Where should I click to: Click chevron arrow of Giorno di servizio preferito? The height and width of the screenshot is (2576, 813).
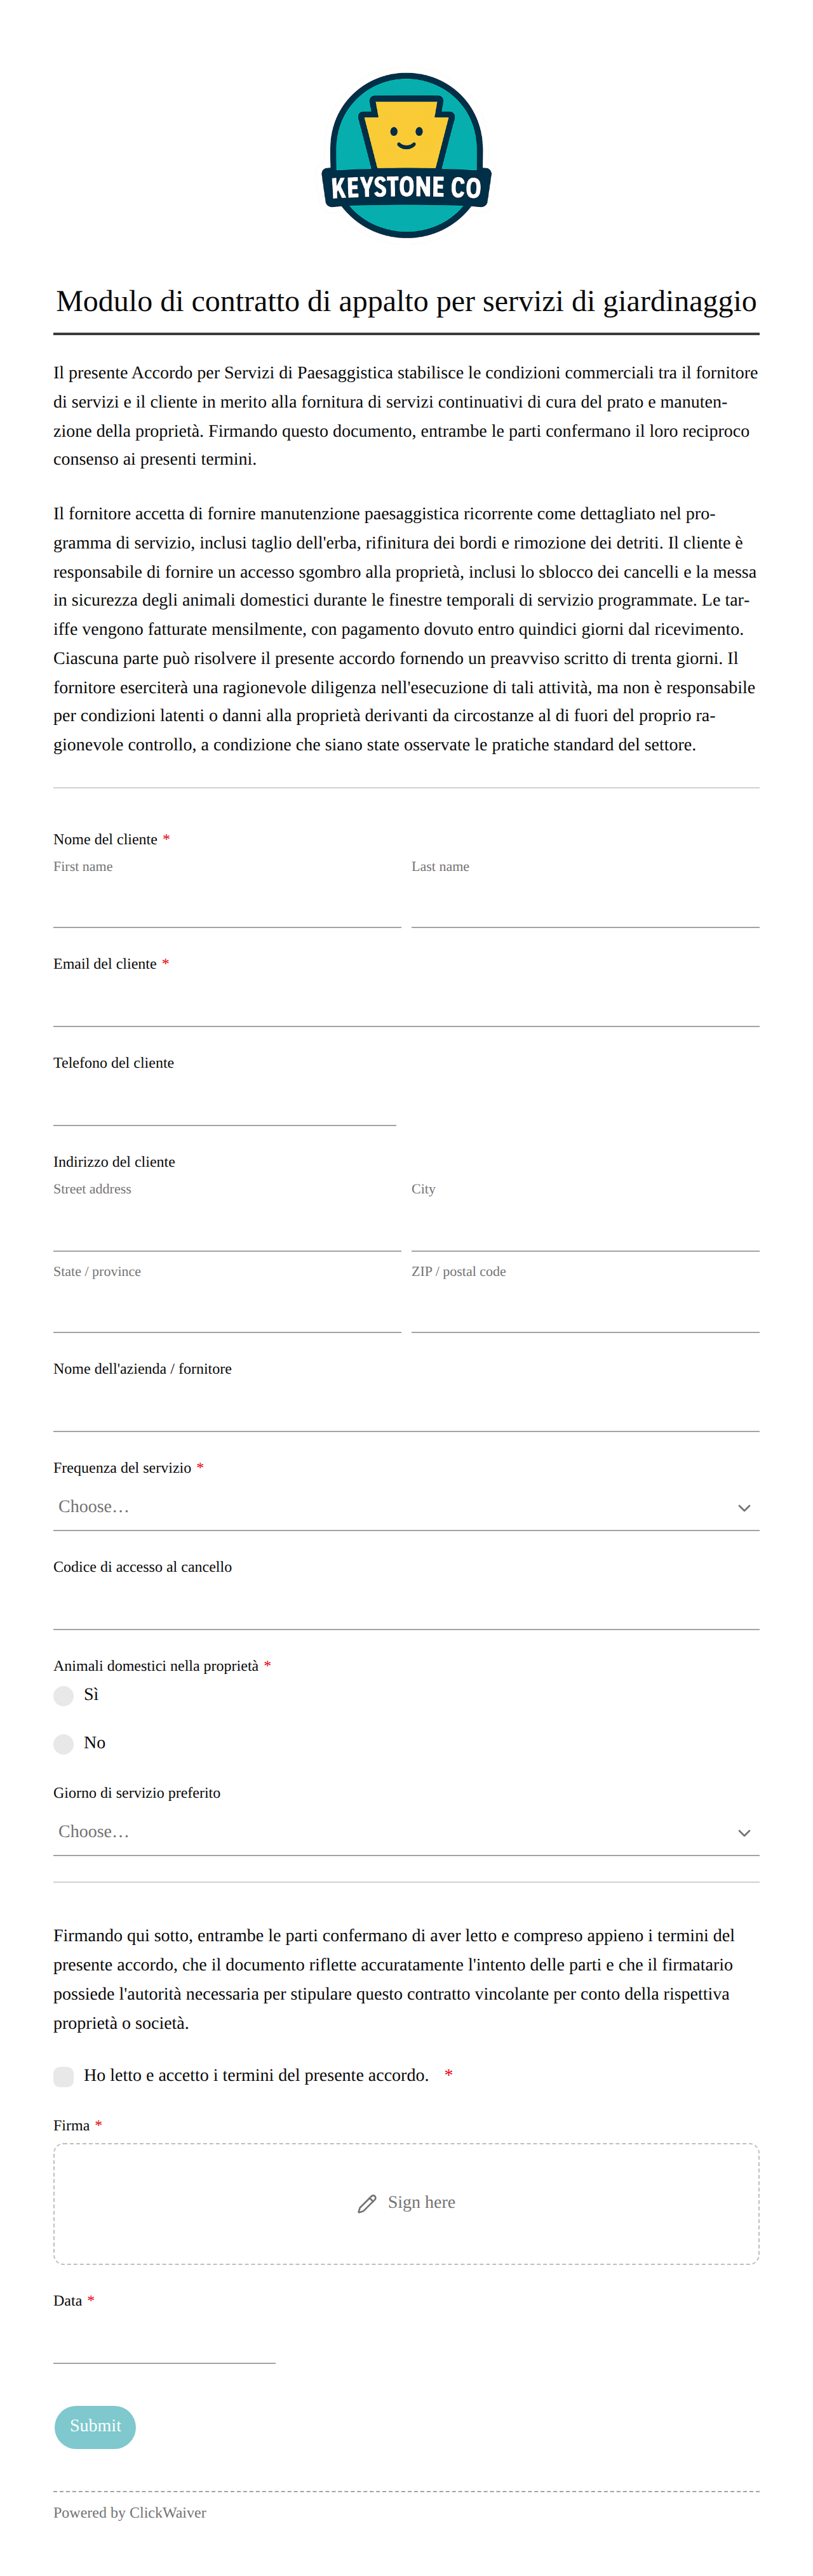pos(743,1832)
